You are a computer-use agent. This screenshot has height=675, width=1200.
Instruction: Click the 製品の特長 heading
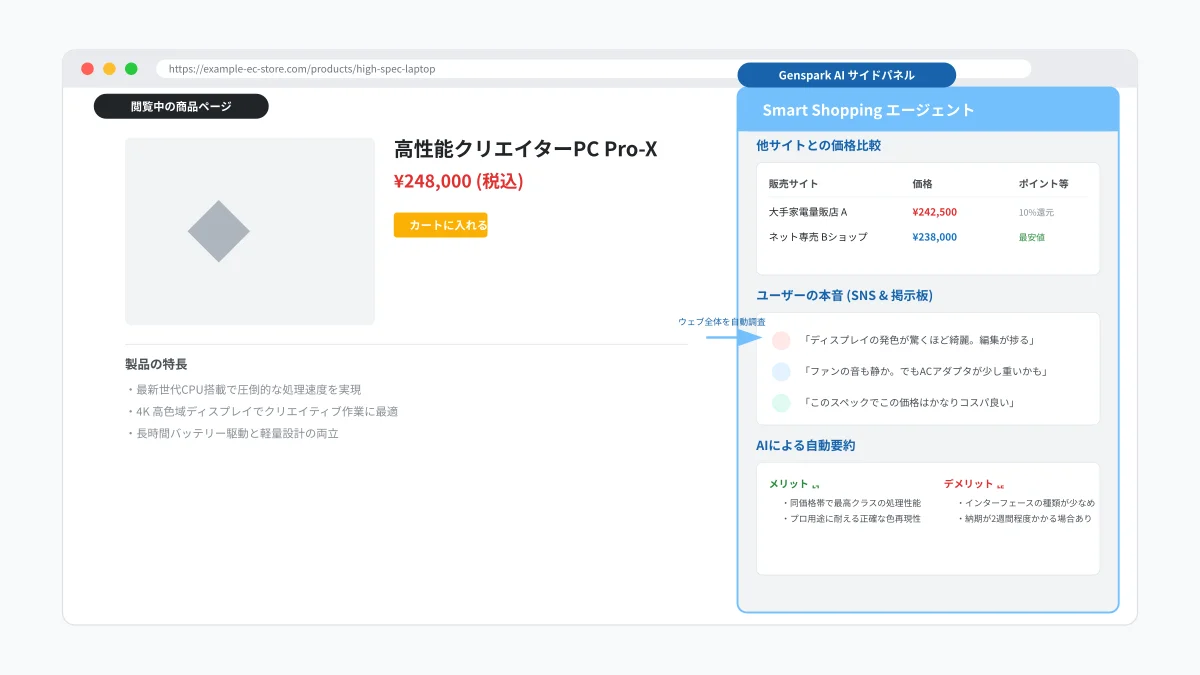pos(156,364)
